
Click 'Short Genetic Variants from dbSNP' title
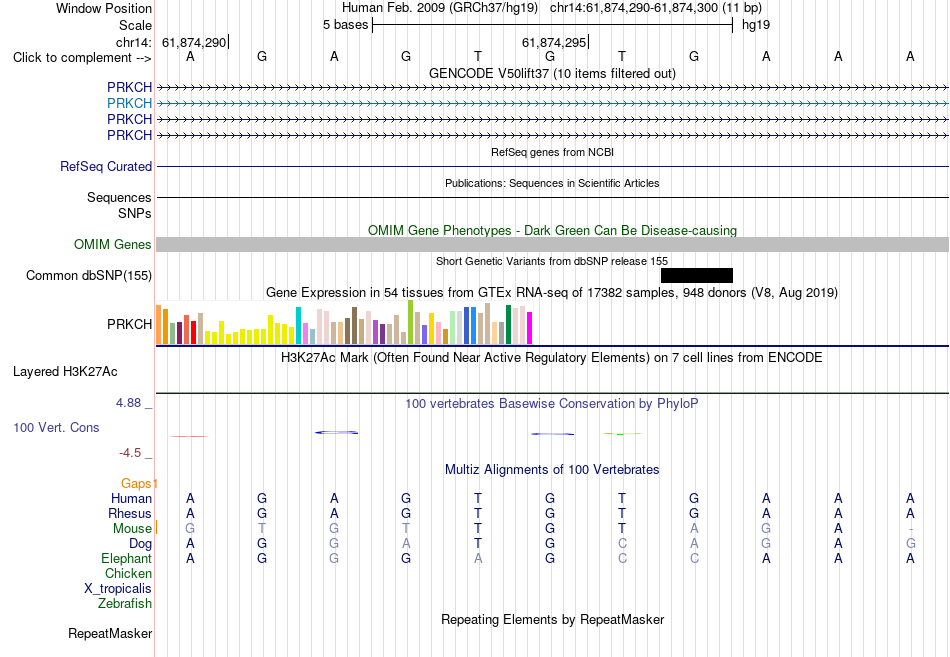[552, 261]
